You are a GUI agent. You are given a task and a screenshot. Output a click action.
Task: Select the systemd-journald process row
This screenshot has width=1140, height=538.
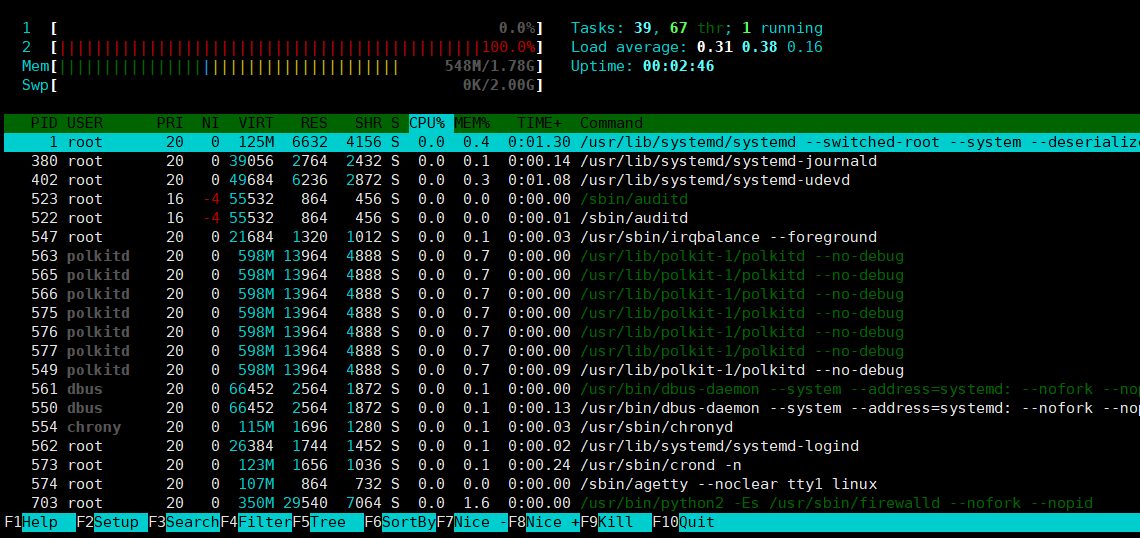(x=572, y=161)
